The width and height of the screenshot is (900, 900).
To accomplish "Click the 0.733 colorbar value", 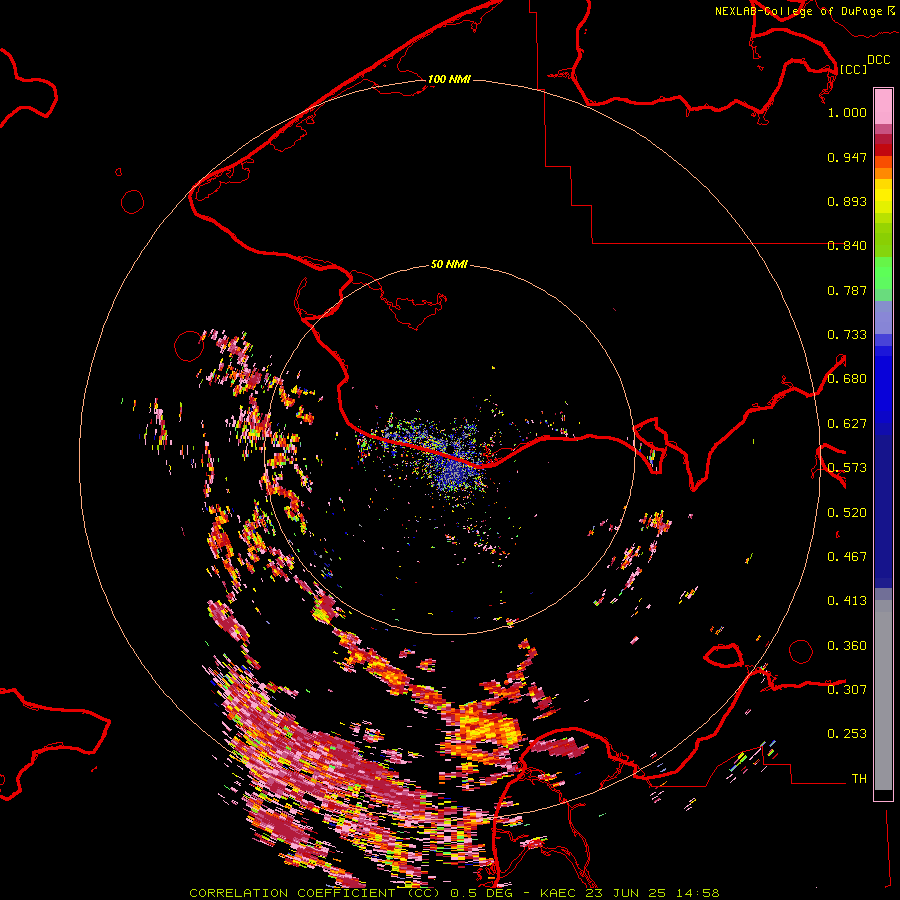I will [847, 335].
